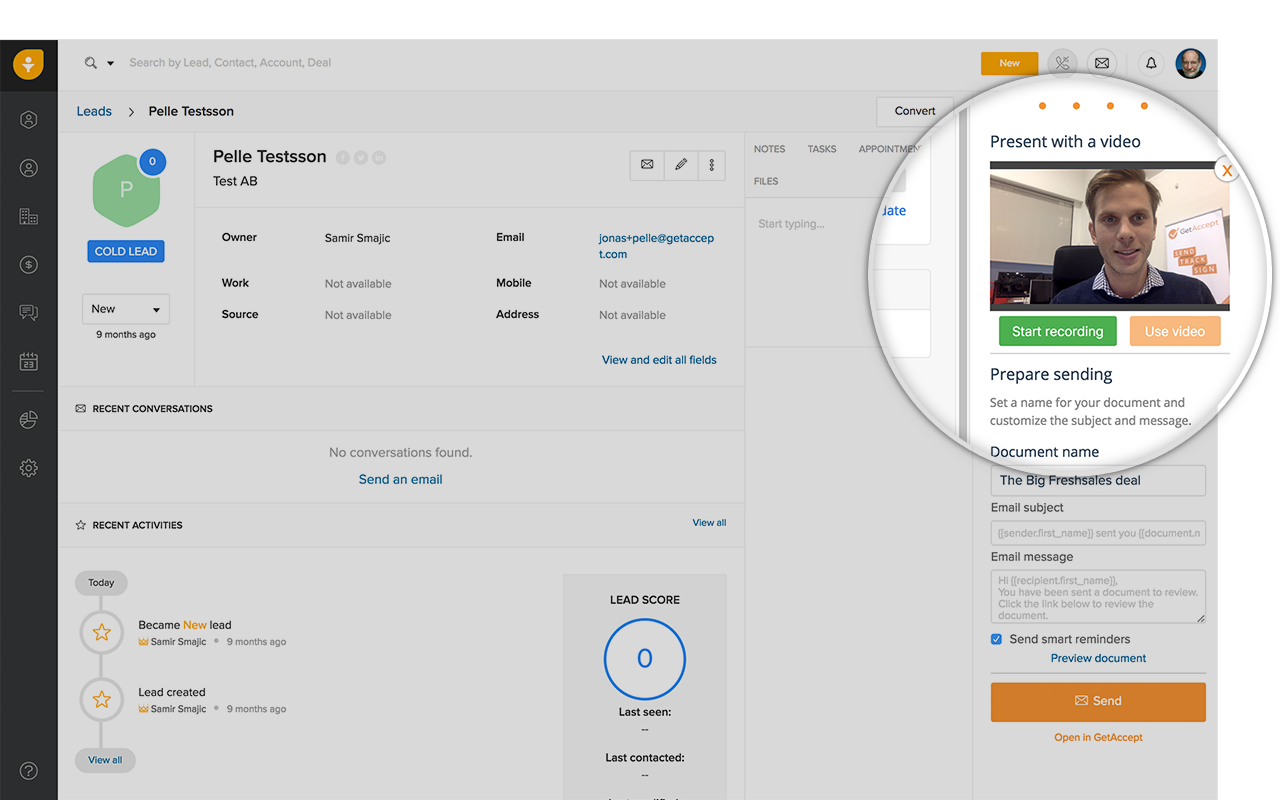Edit lead with pencil icon

tap(681, 165)
